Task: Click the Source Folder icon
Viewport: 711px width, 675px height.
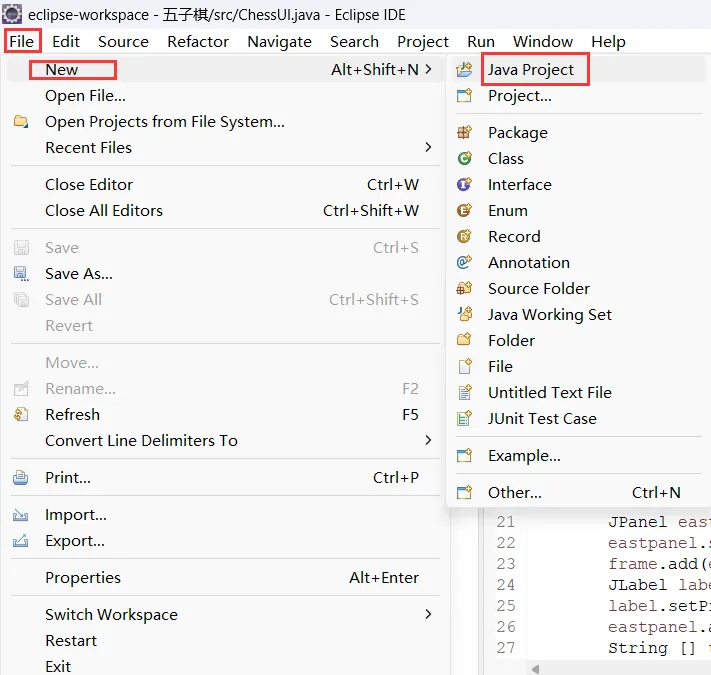Action: click(464, 288)
